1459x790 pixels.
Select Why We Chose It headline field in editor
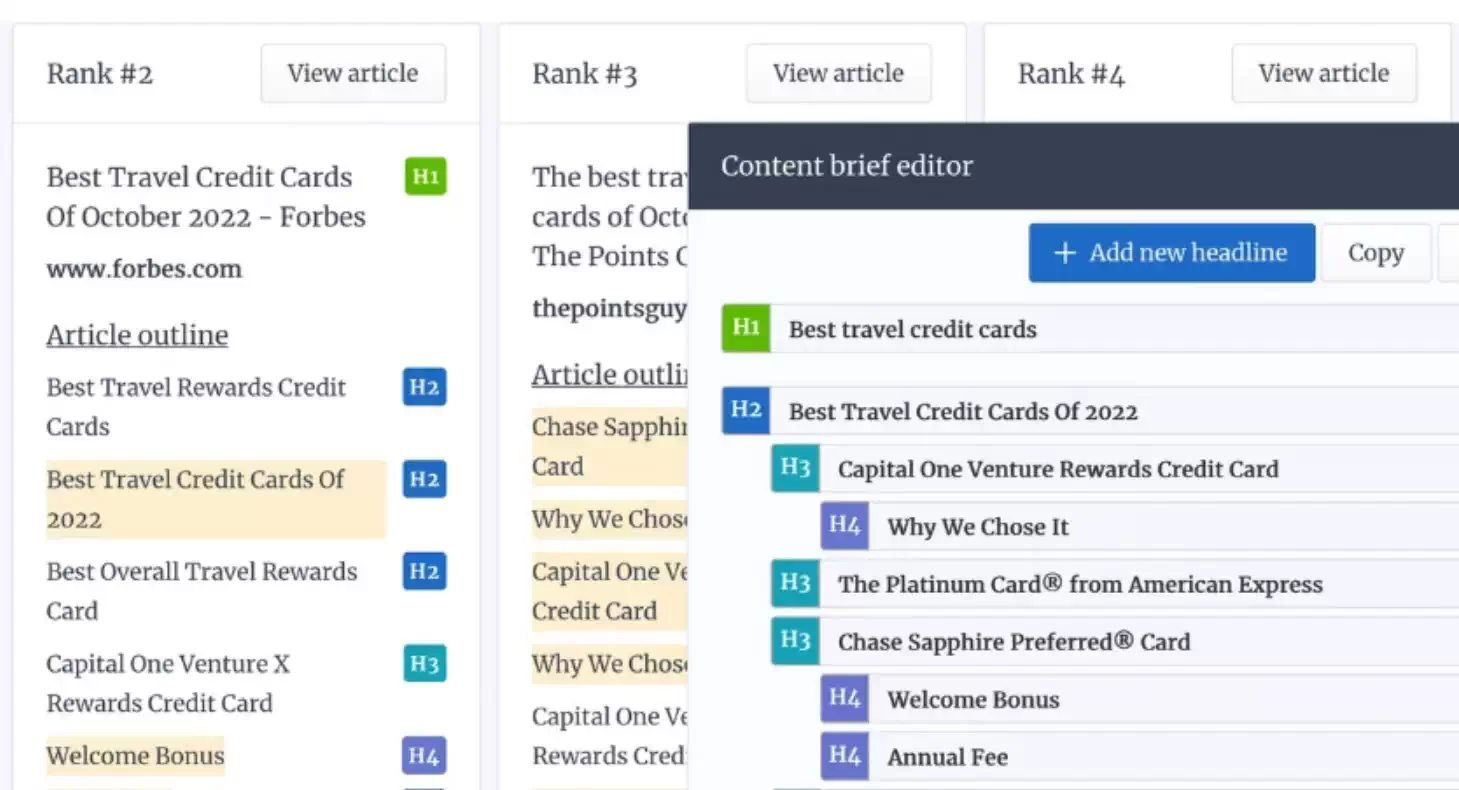pos(1164,526)
